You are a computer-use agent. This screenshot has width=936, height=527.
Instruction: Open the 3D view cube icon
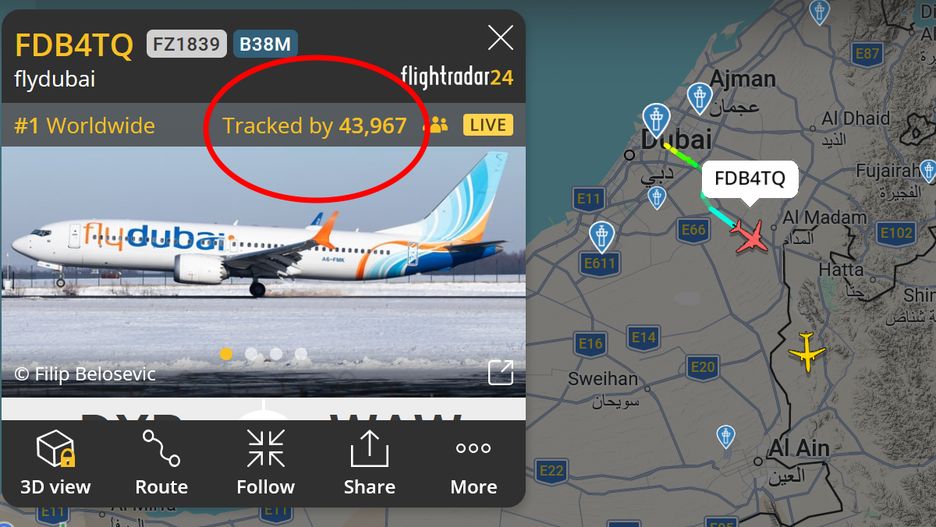coord(55,449)
